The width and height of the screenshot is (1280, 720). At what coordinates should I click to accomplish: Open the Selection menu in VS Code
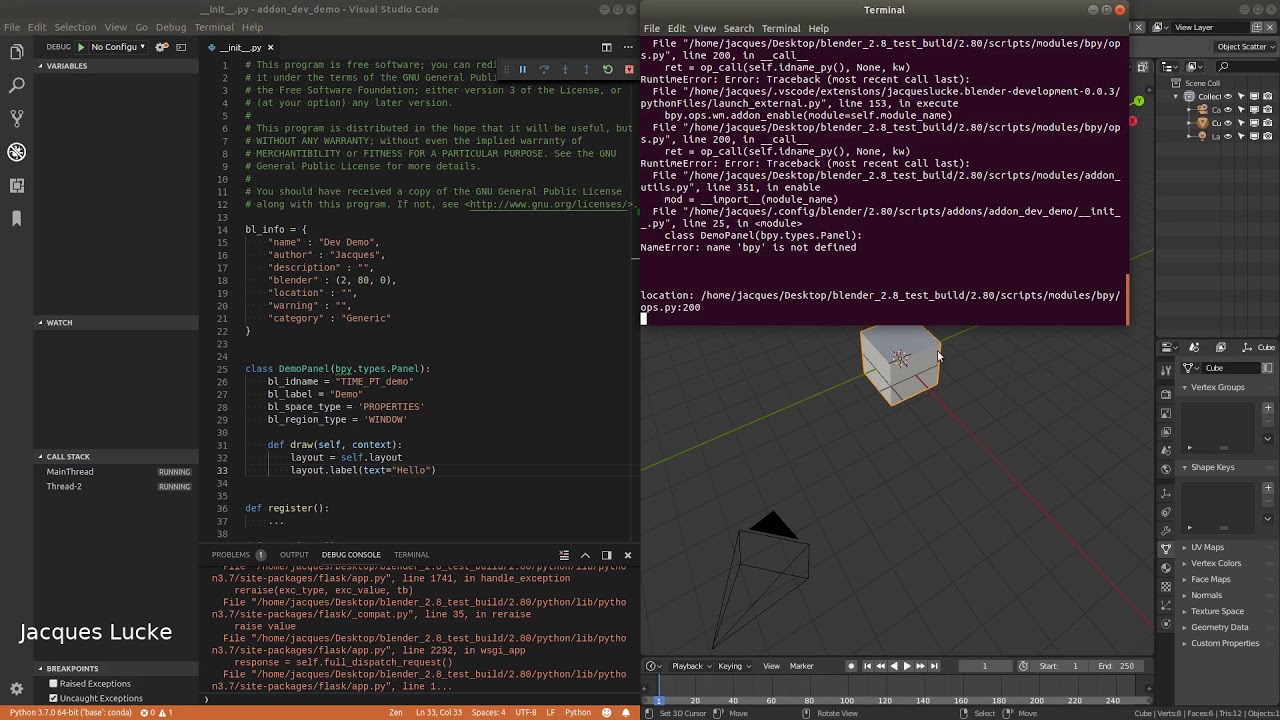(x=75, y=27)
